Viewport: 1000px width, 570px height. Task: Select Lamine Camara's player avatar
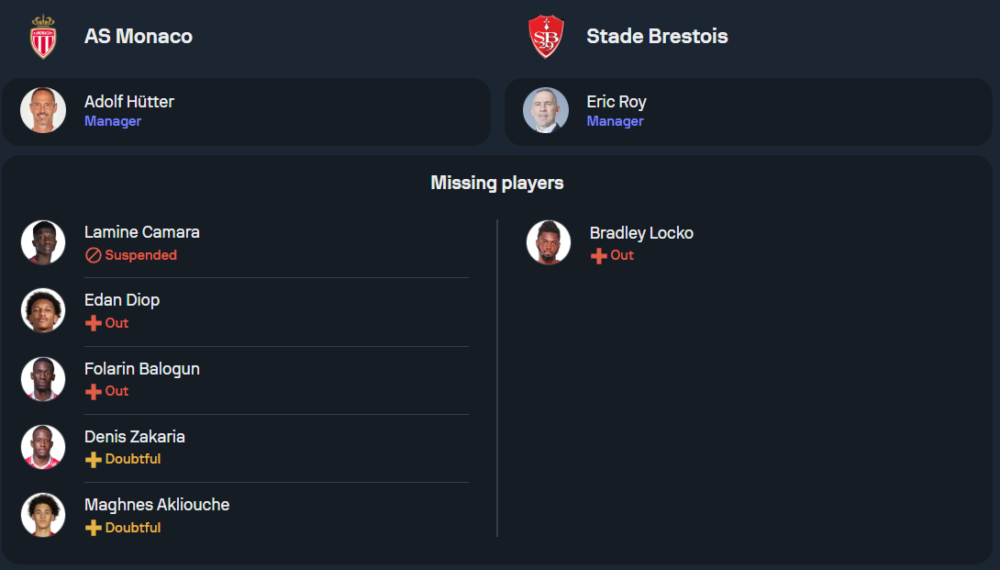pyautogui.click(x=43, y=242)
